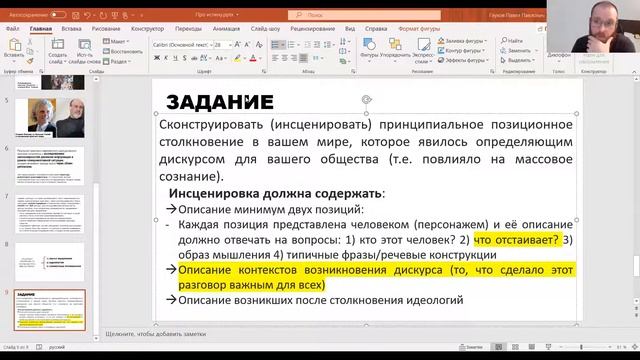The width and height of the screenshot is (640, 360).
Task: Click the Paste (Вставить) clipboard icon
Action: [x=15, y=45]
